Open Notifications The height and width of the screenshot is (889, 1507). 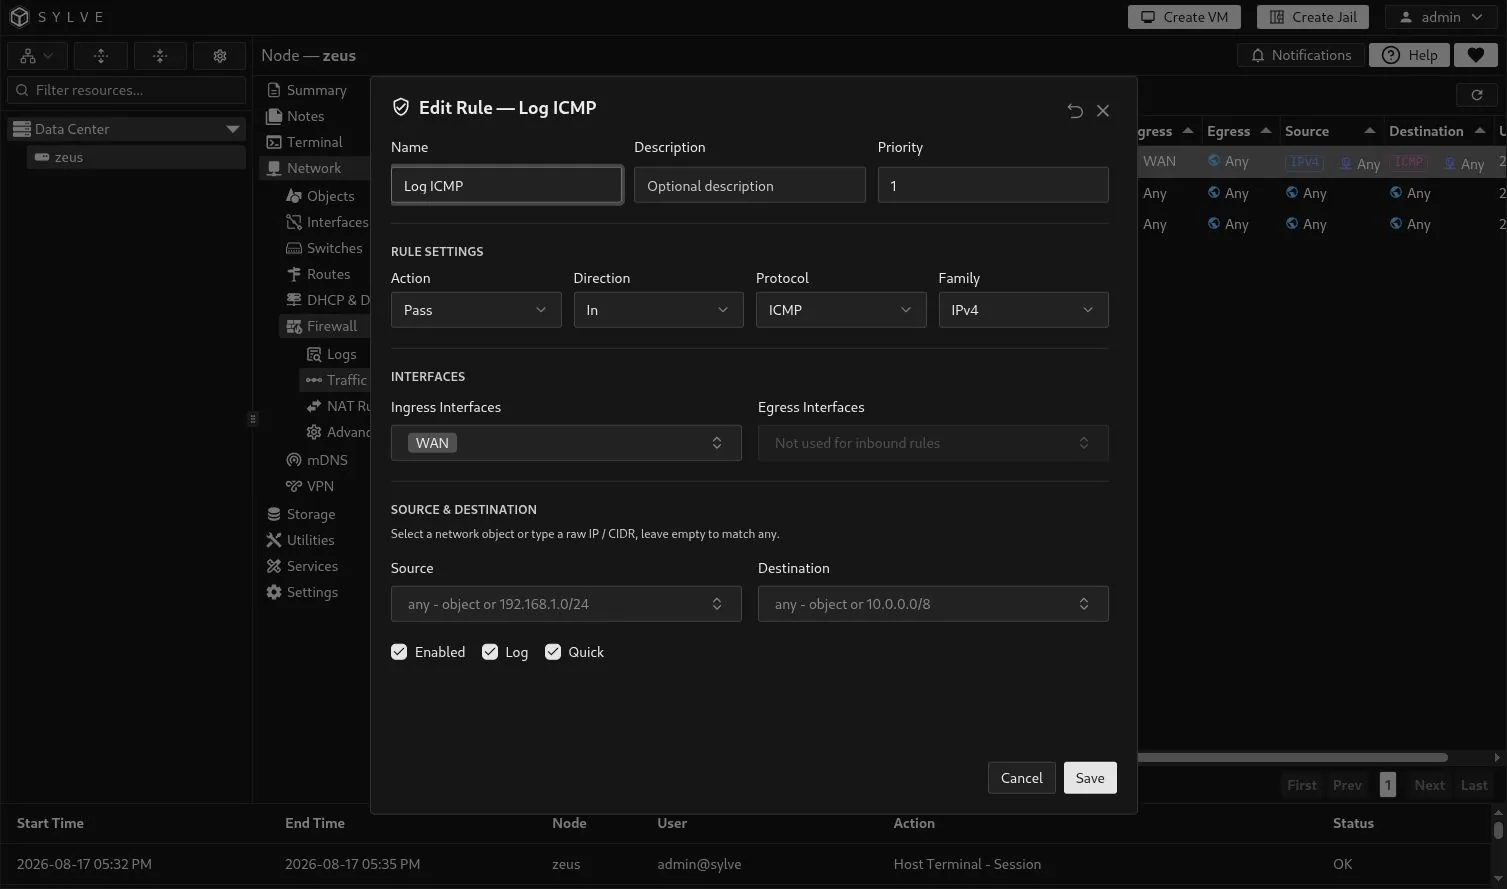coord(1301,55)
